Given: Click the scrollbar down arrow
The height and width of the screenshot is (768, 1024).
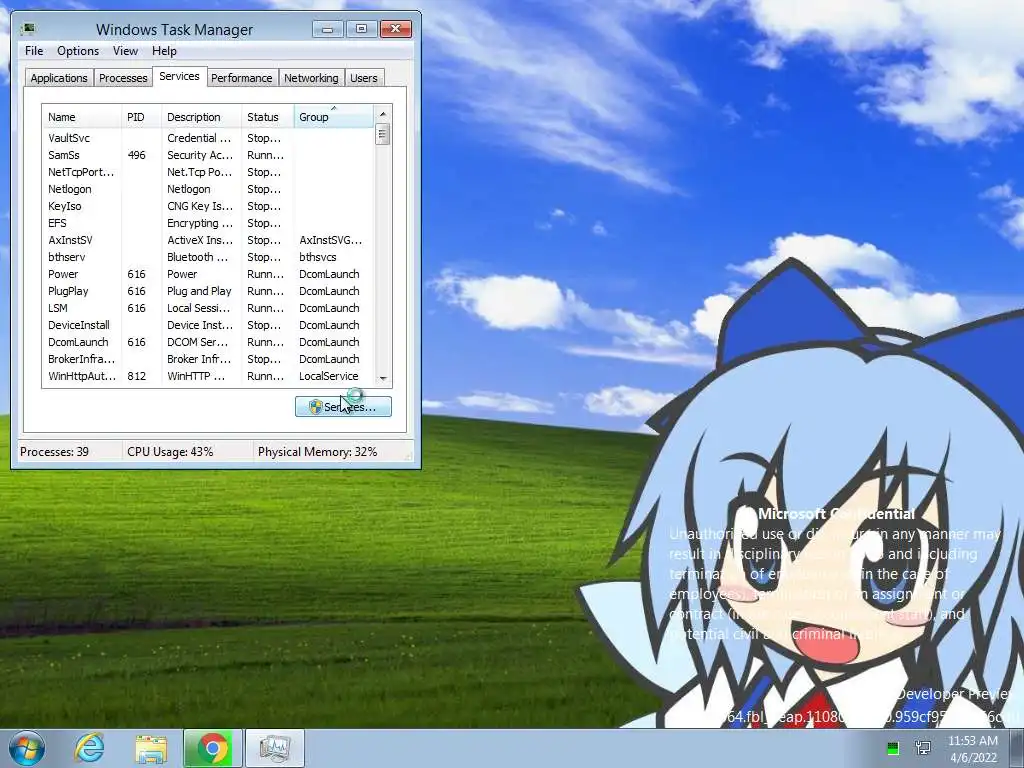Looking at the screenshot, I should click(383, 379).
